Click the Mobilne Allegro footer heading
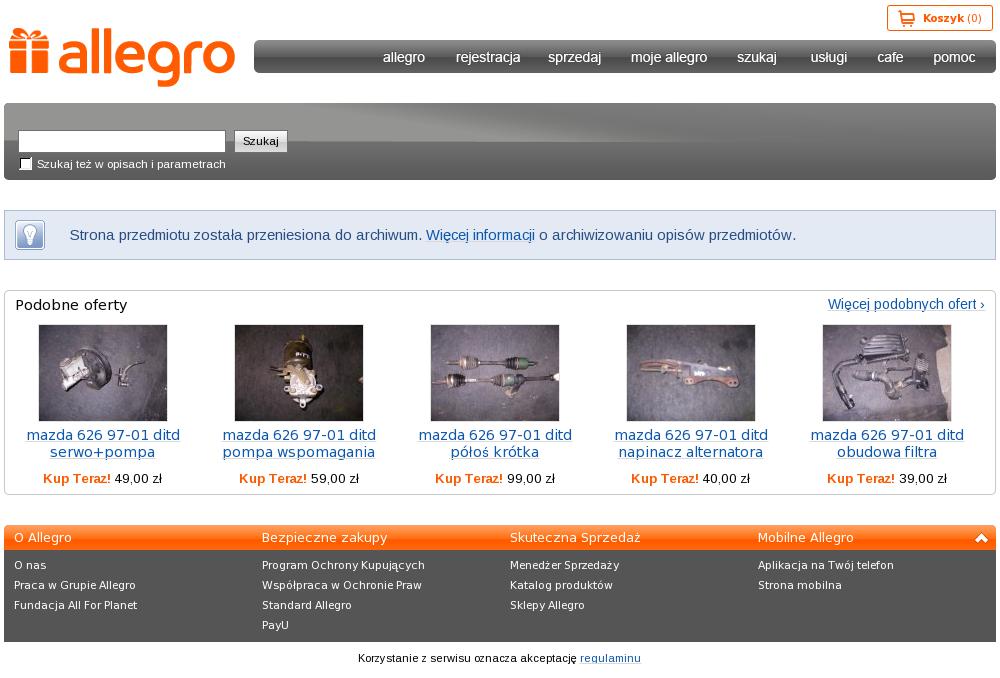Screen dimensions: 1000x678 tap(805, 538)
